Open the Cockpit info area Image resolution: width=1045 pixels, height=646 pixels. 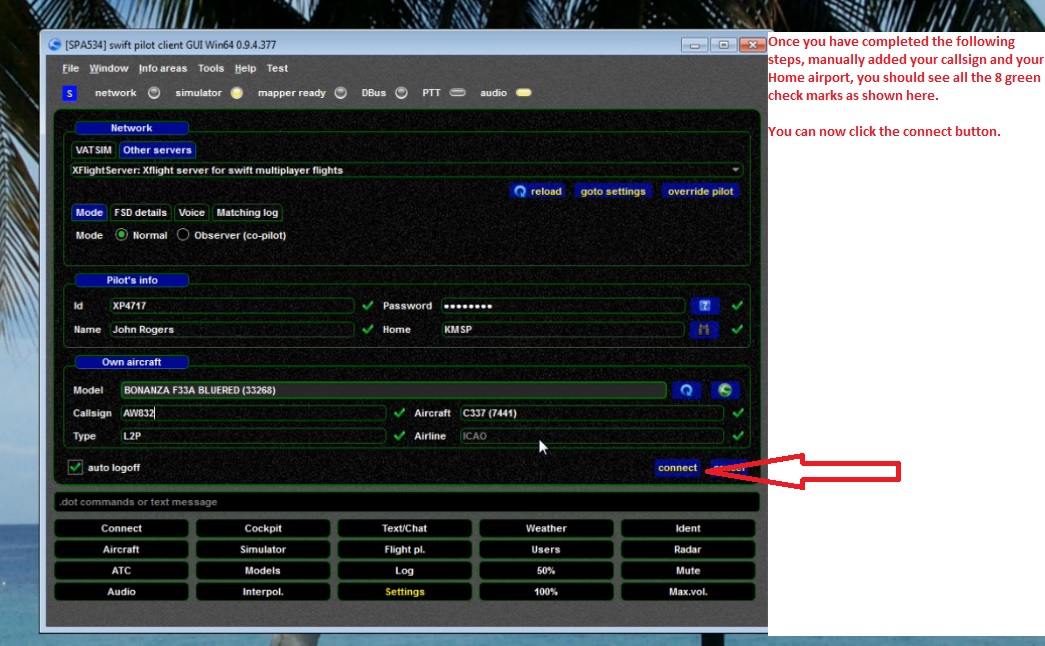tap(263, 529)
